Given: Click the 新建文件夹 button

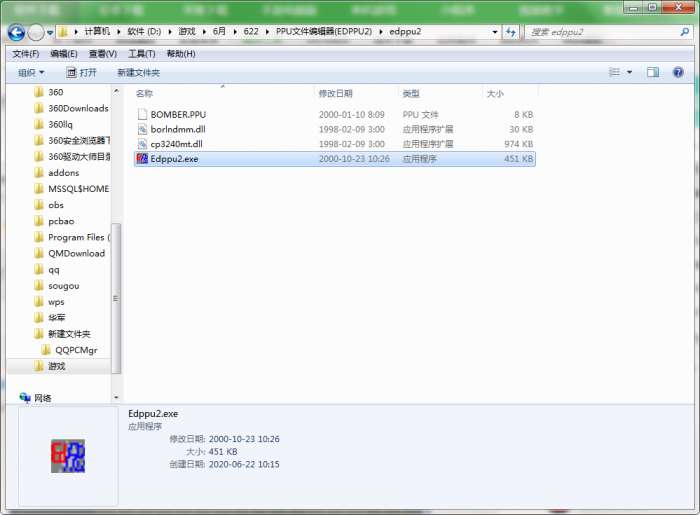Looking at the screenshot, I should click(x=138, y=72).
